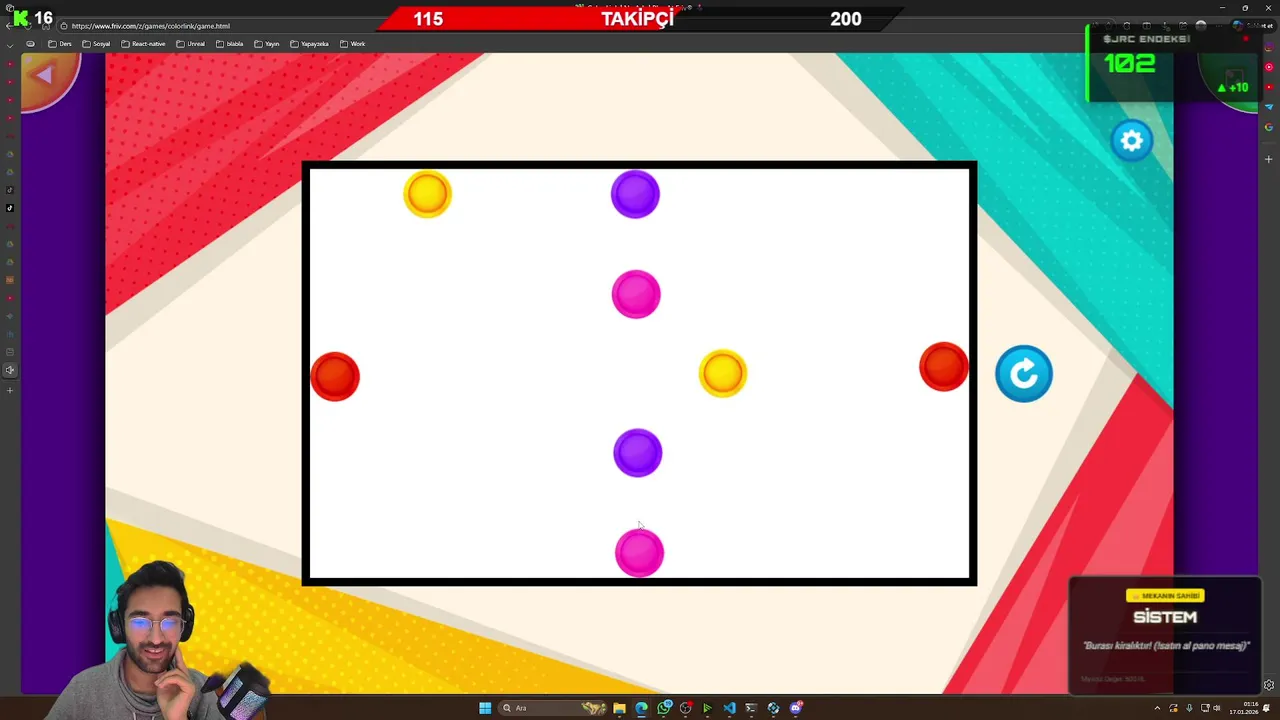Image resolution: width=1280 pixels, height=720 pixels.
Task: Click the SİSTEM card in the stream overlay
Action: pyautogui.click(x=1165, y=635)
